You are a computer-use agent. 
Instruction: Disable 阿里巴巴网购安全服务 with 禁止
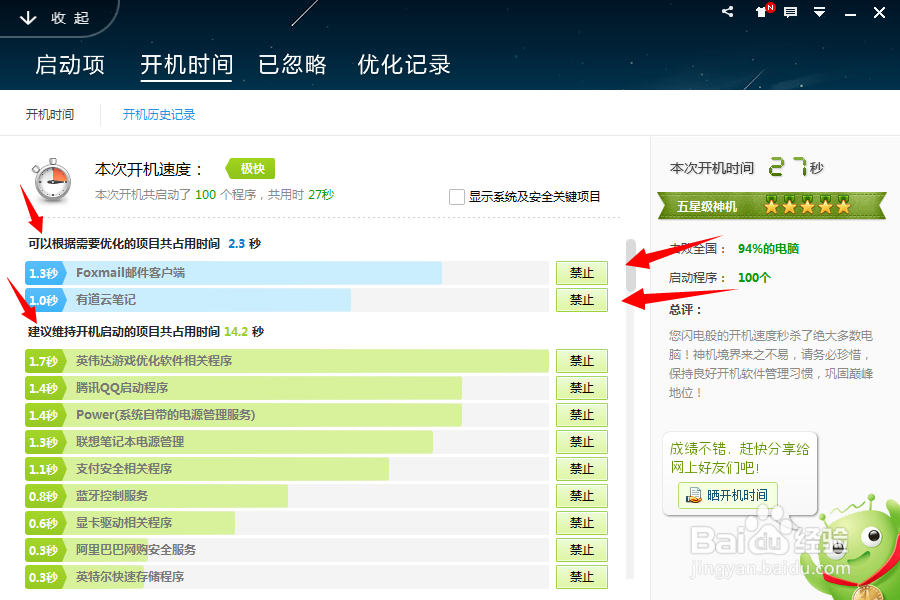[581, 549]
